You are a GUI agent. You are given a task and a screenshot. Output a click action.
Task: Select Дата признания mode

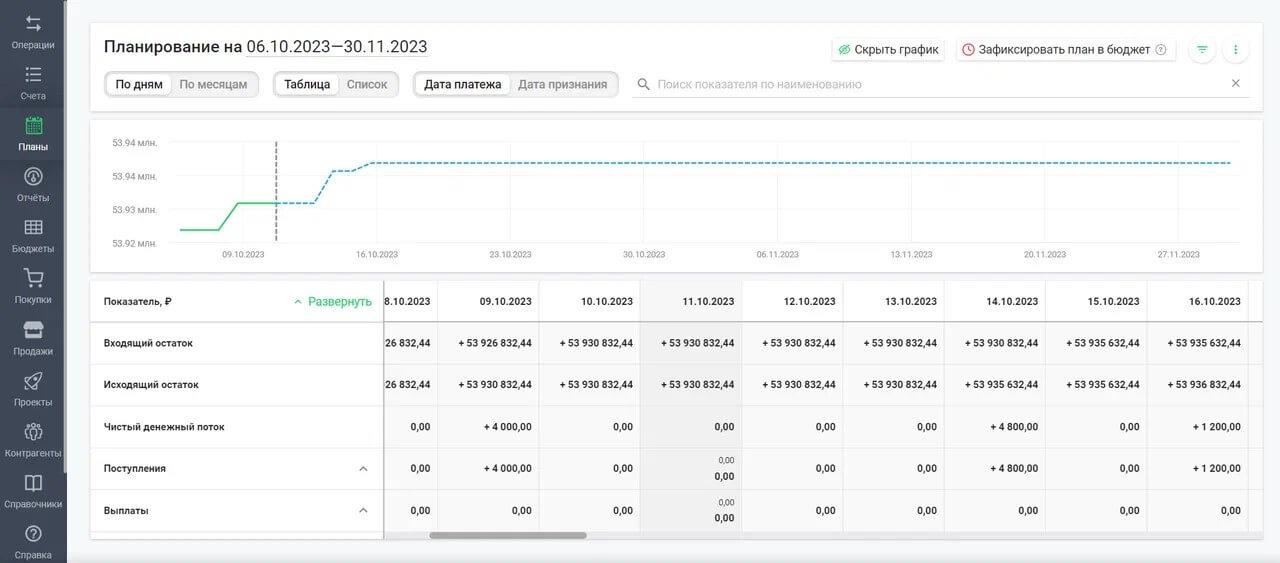[x=562, y=84]
